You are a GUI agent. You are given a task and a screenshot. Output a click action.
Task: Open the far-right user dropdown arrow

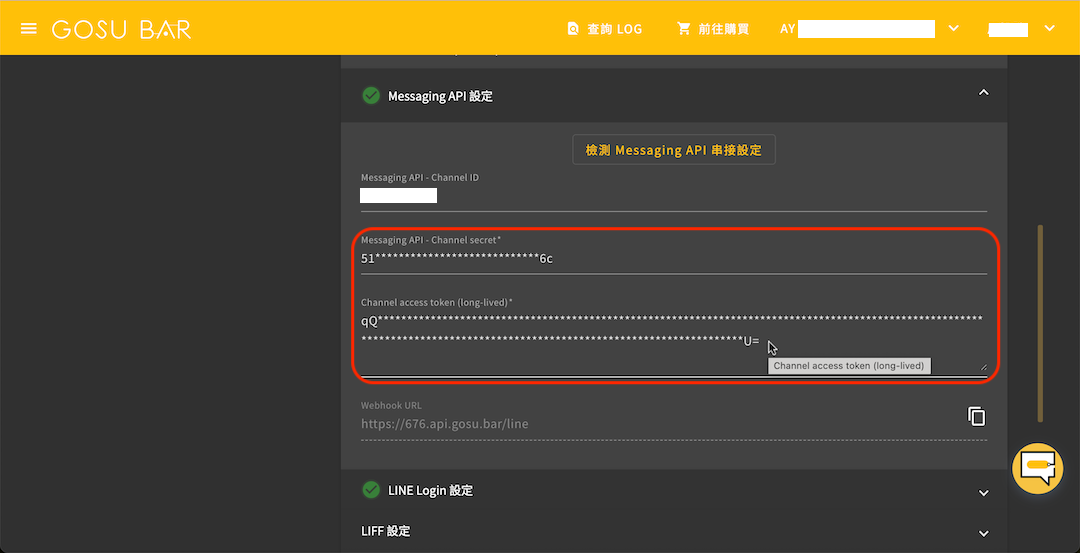coord(1049,28)
